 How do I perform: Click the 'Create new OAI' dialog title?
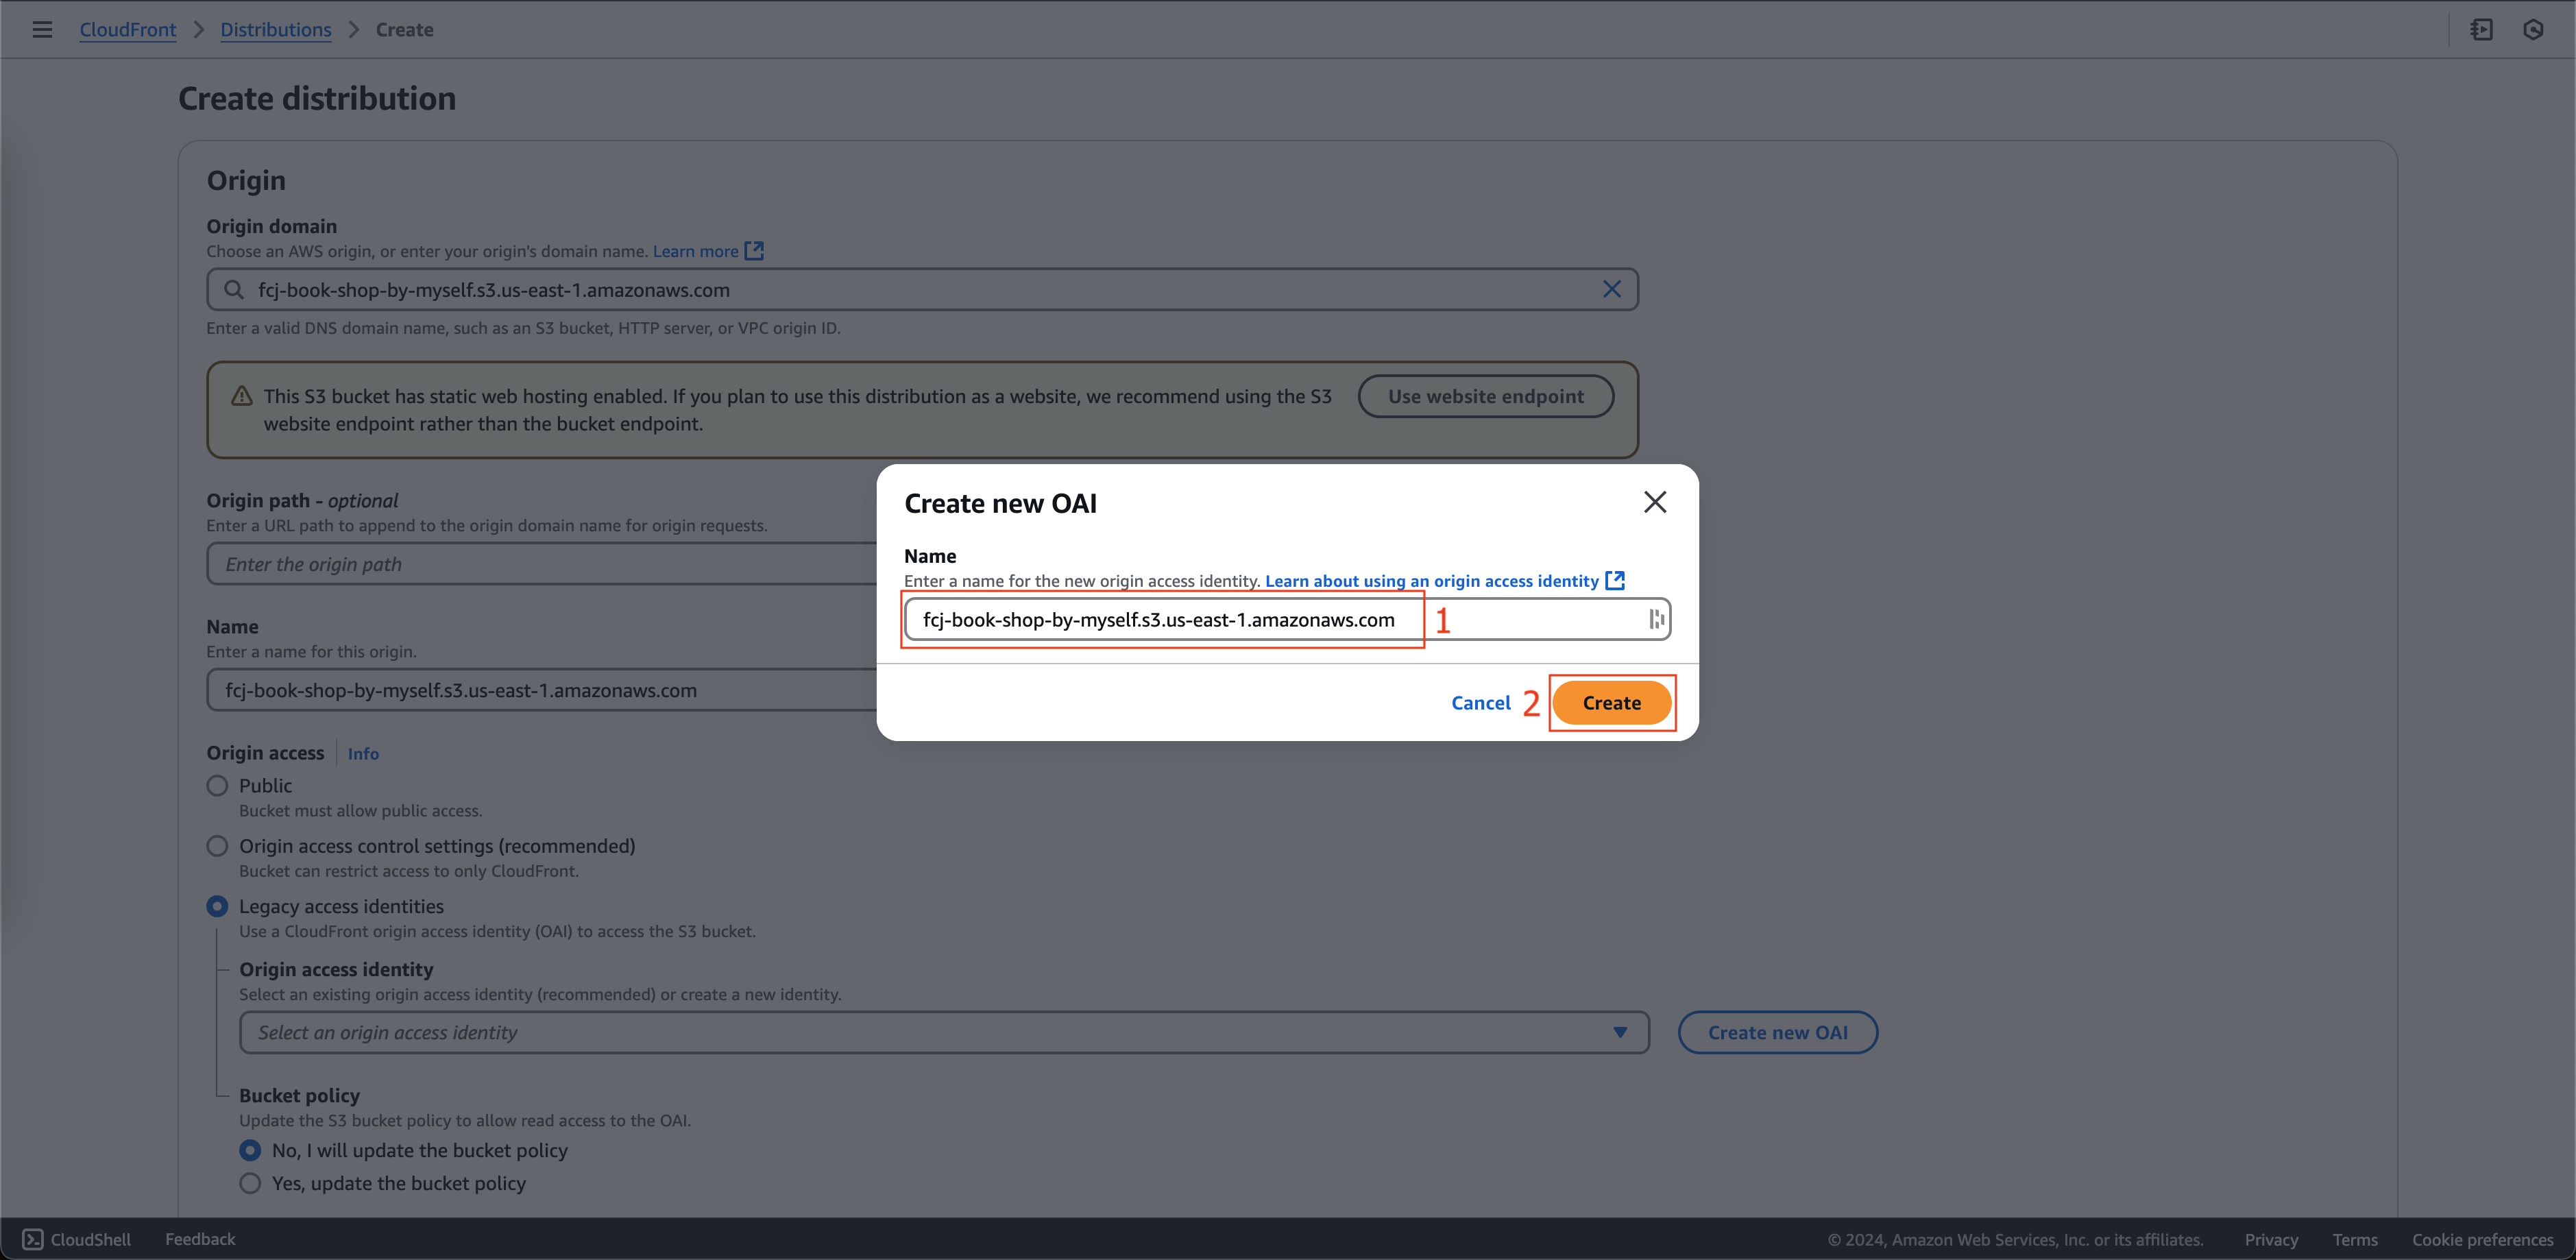click(x=1000, y=503)
